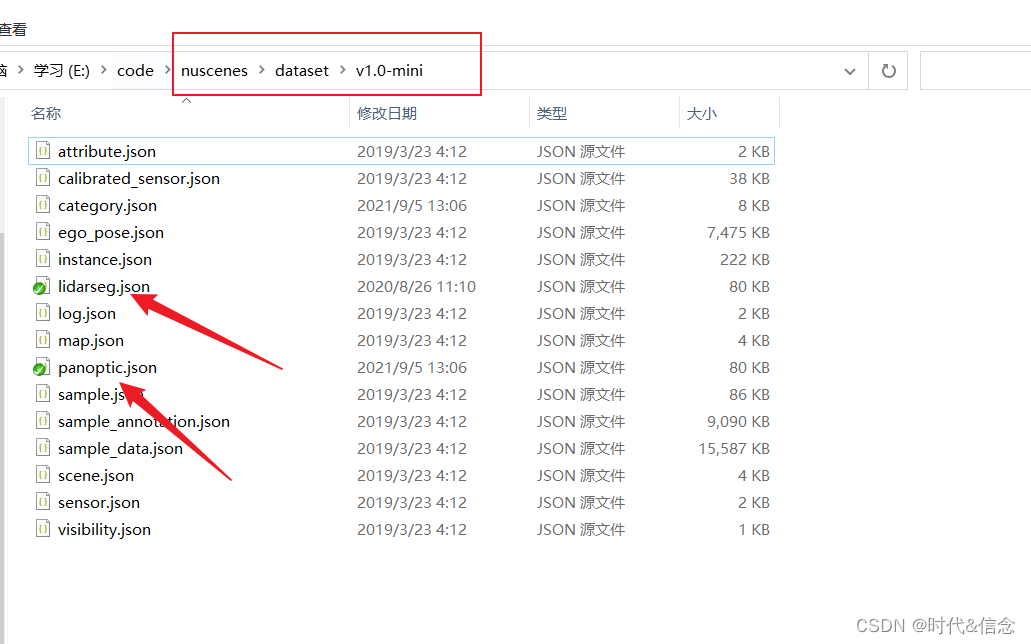Click the panoptic.json green-check file icon
The height and width of the screenshot is (644, 1031).
(41, 367)
